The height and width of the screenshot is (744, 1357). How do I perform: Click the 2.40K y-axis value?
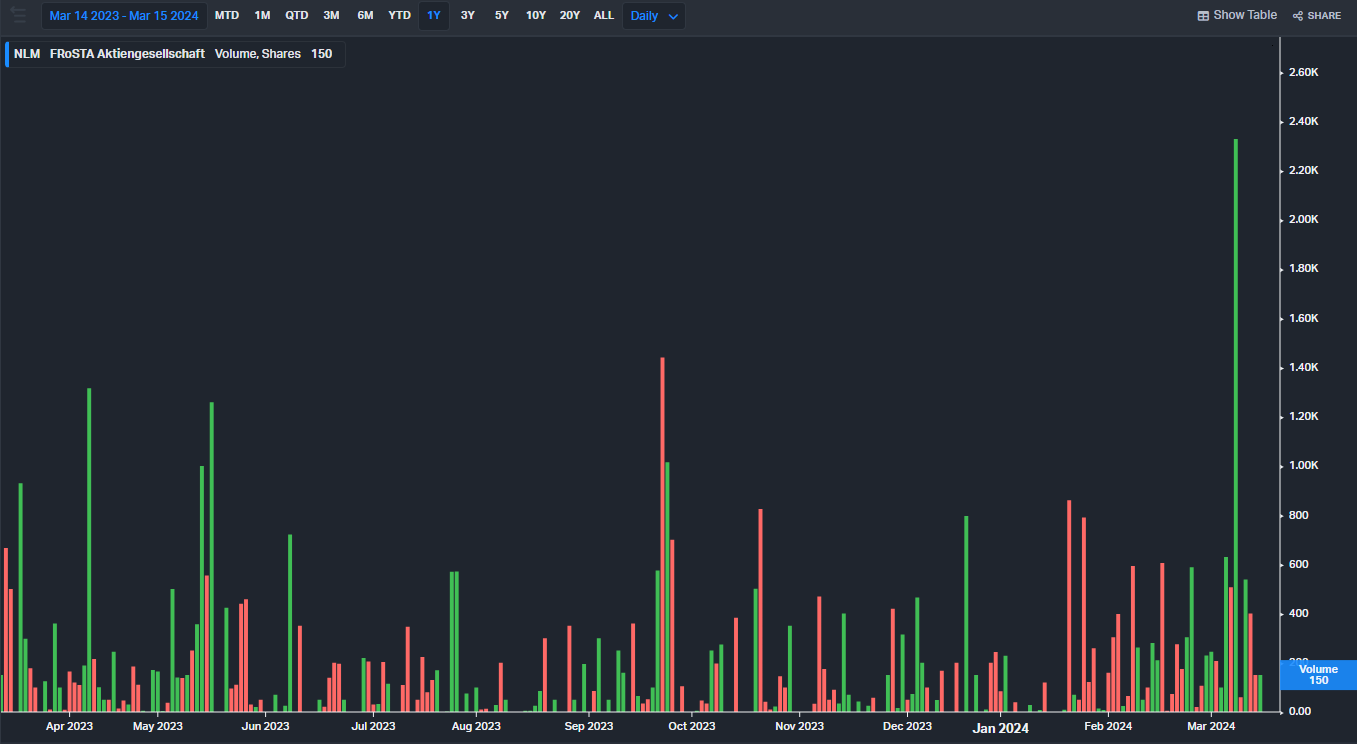(x=1303, y=122)
